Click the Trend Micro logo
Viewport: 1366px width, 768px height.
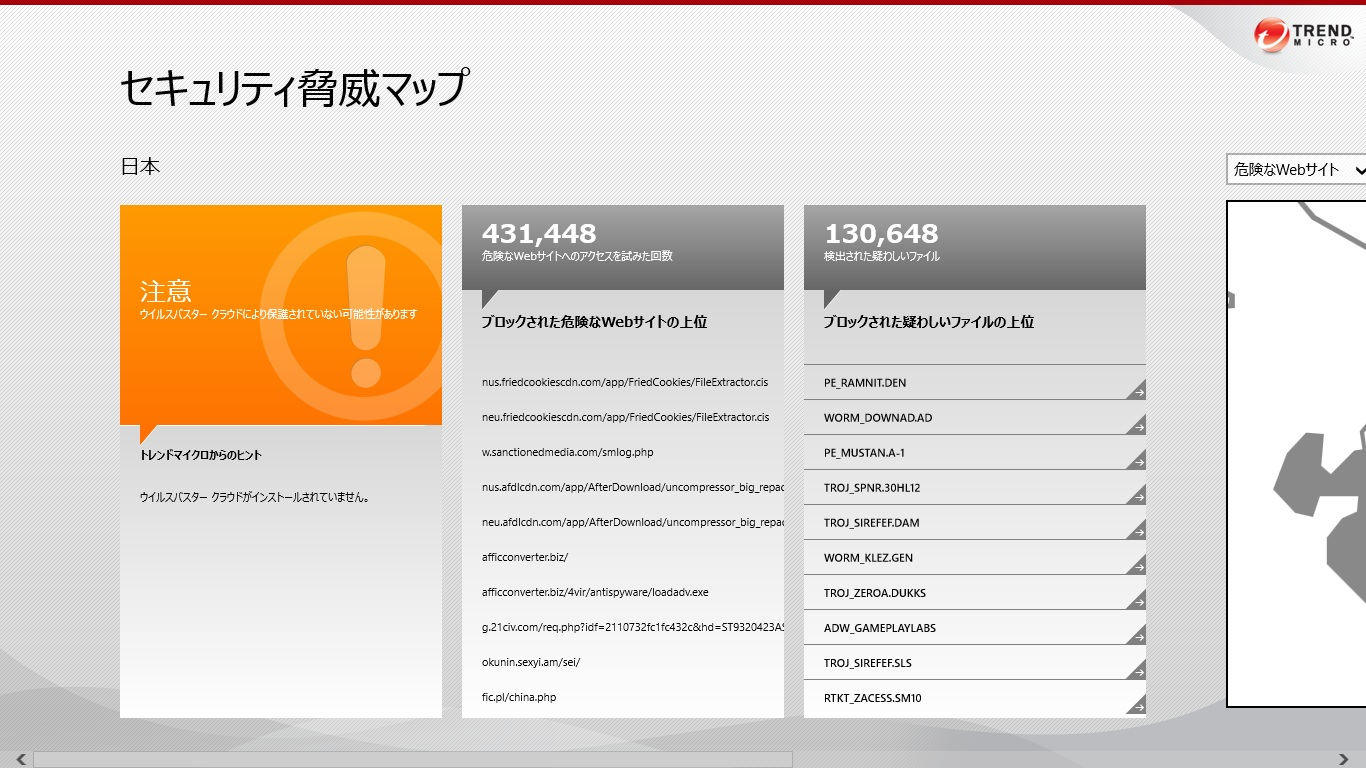pos(1304,34)
